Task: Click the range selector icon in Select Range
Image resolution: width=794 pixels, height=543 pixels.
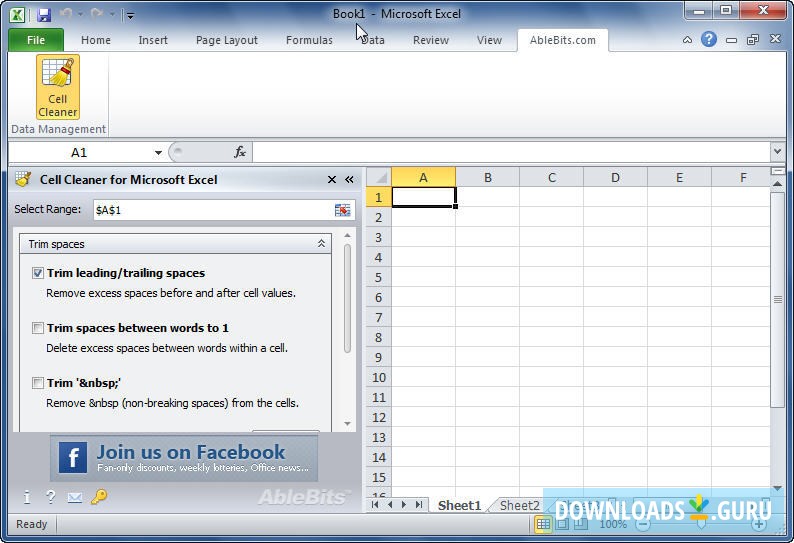Action: pos(342,210)
